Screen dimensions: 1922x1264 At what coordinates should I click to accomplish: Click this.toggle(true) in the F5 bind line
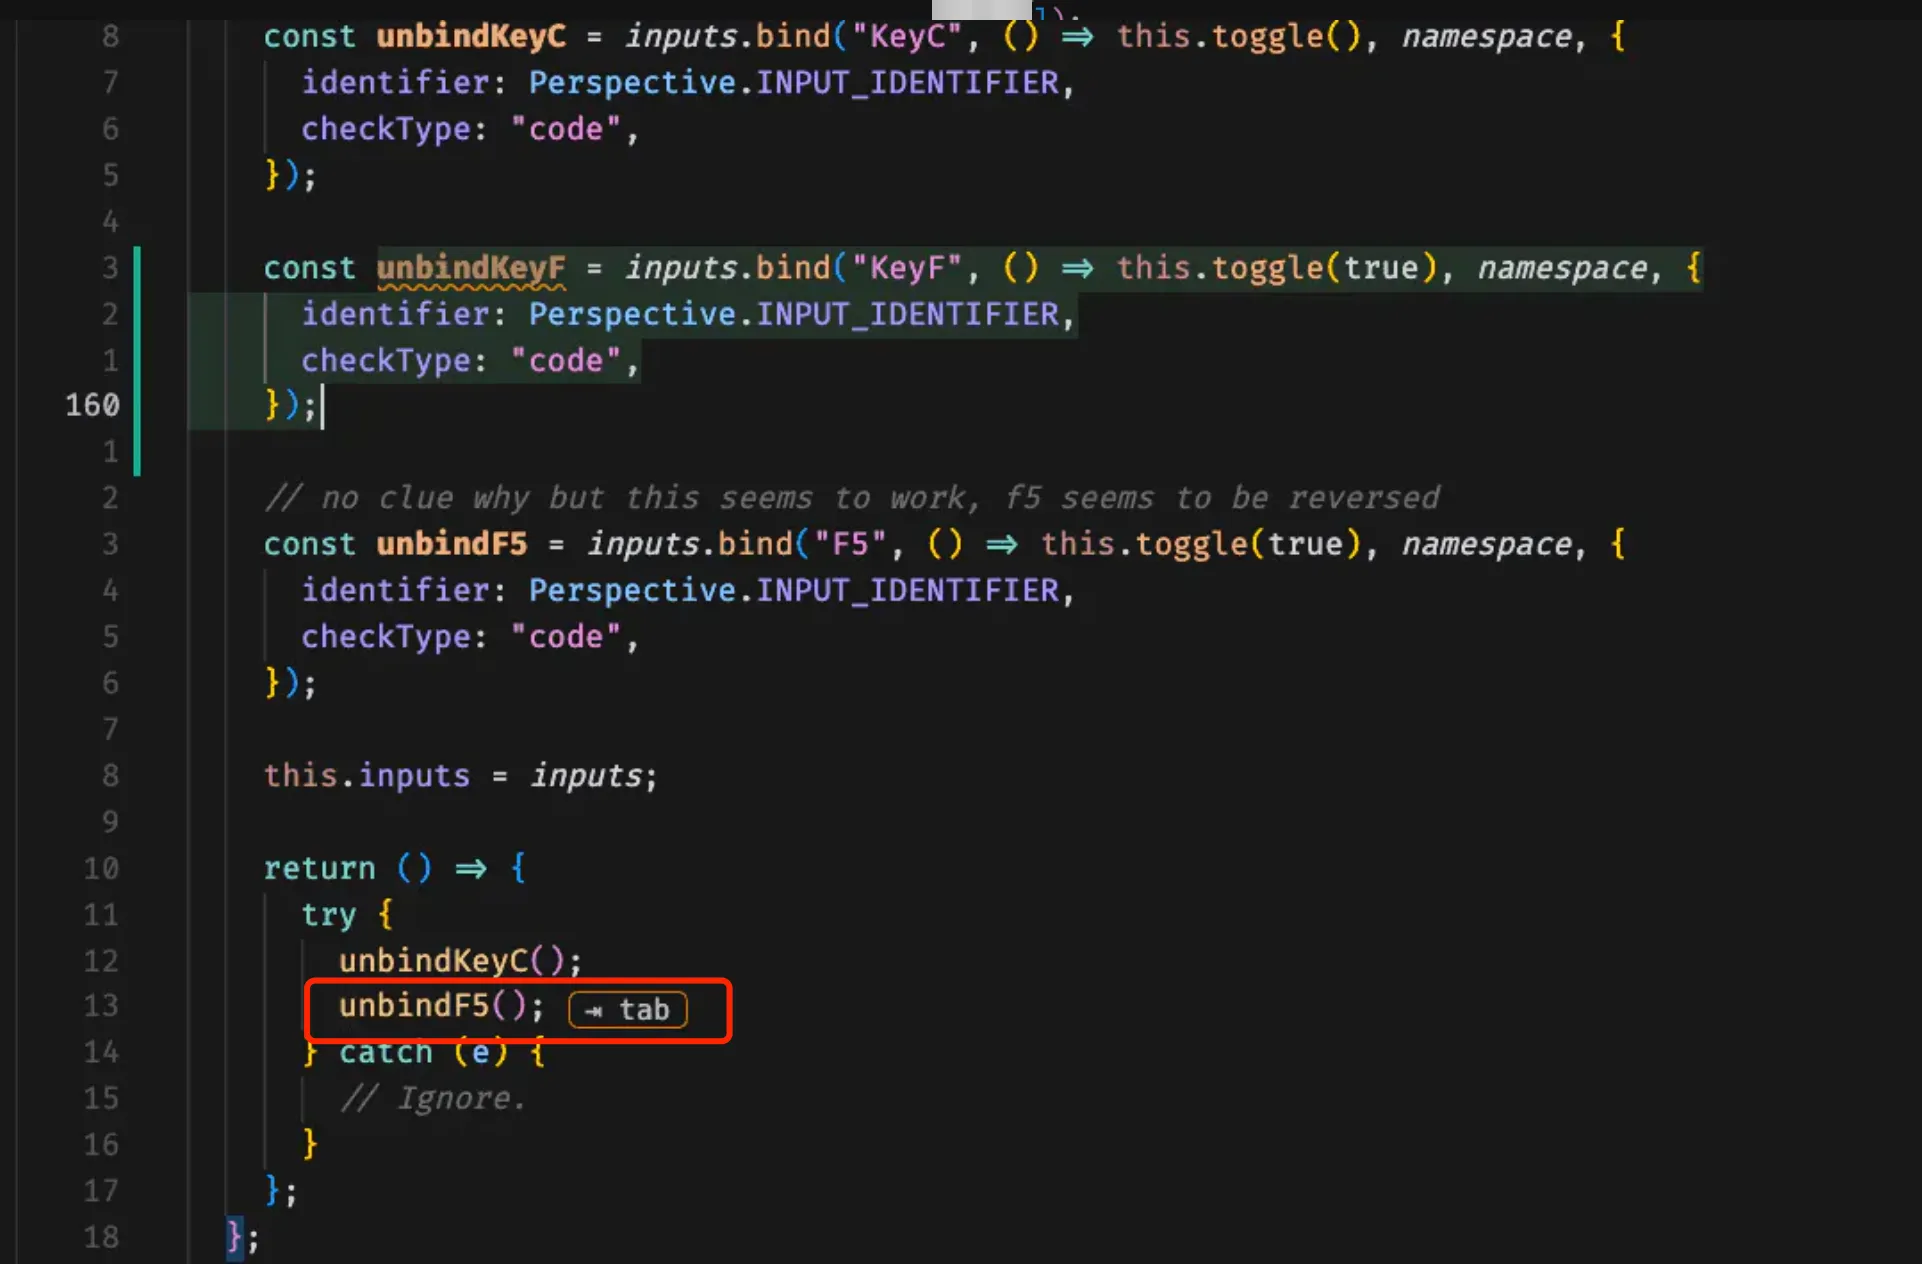click(x=1201, y=544)
